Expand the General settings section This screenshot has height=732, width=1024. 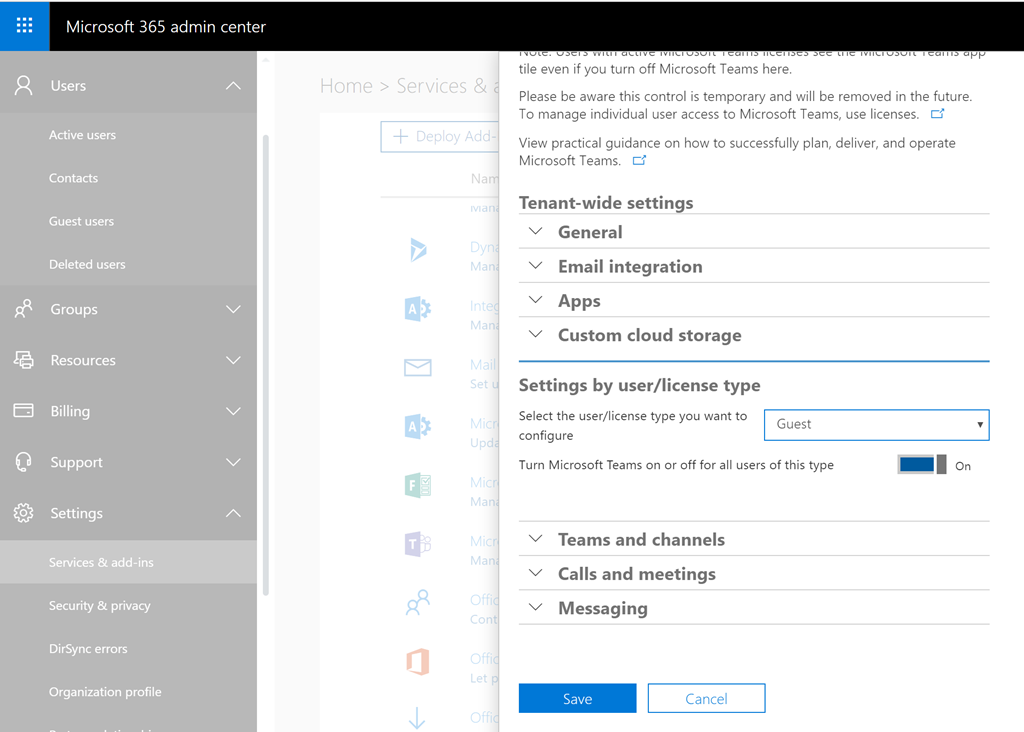590,232
